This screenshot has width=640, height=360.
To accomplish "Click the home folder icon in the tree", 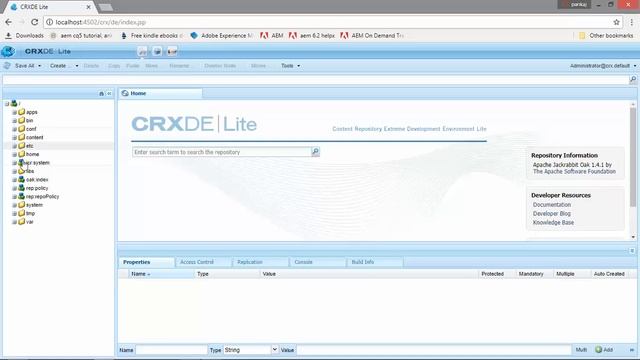I will point(22,154).
